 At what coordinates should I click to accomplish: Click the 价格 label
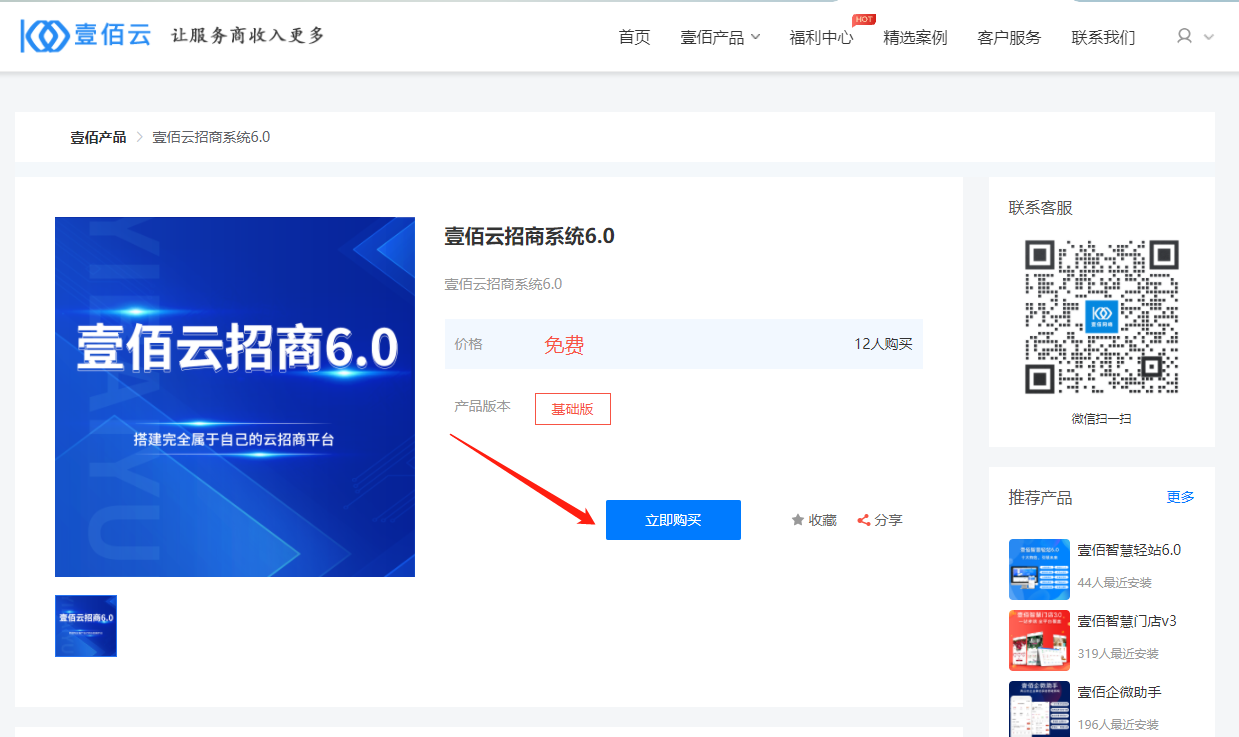[x=468, y=344]
